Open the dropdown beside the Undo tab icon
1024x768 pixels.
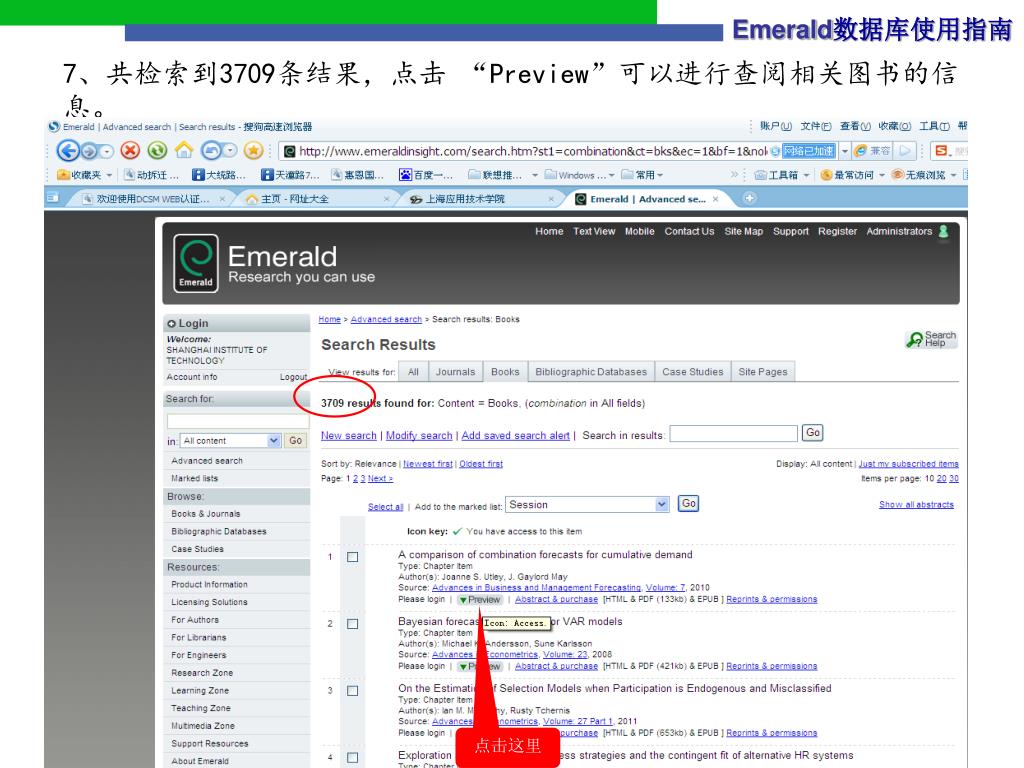[x=229, y=151]
